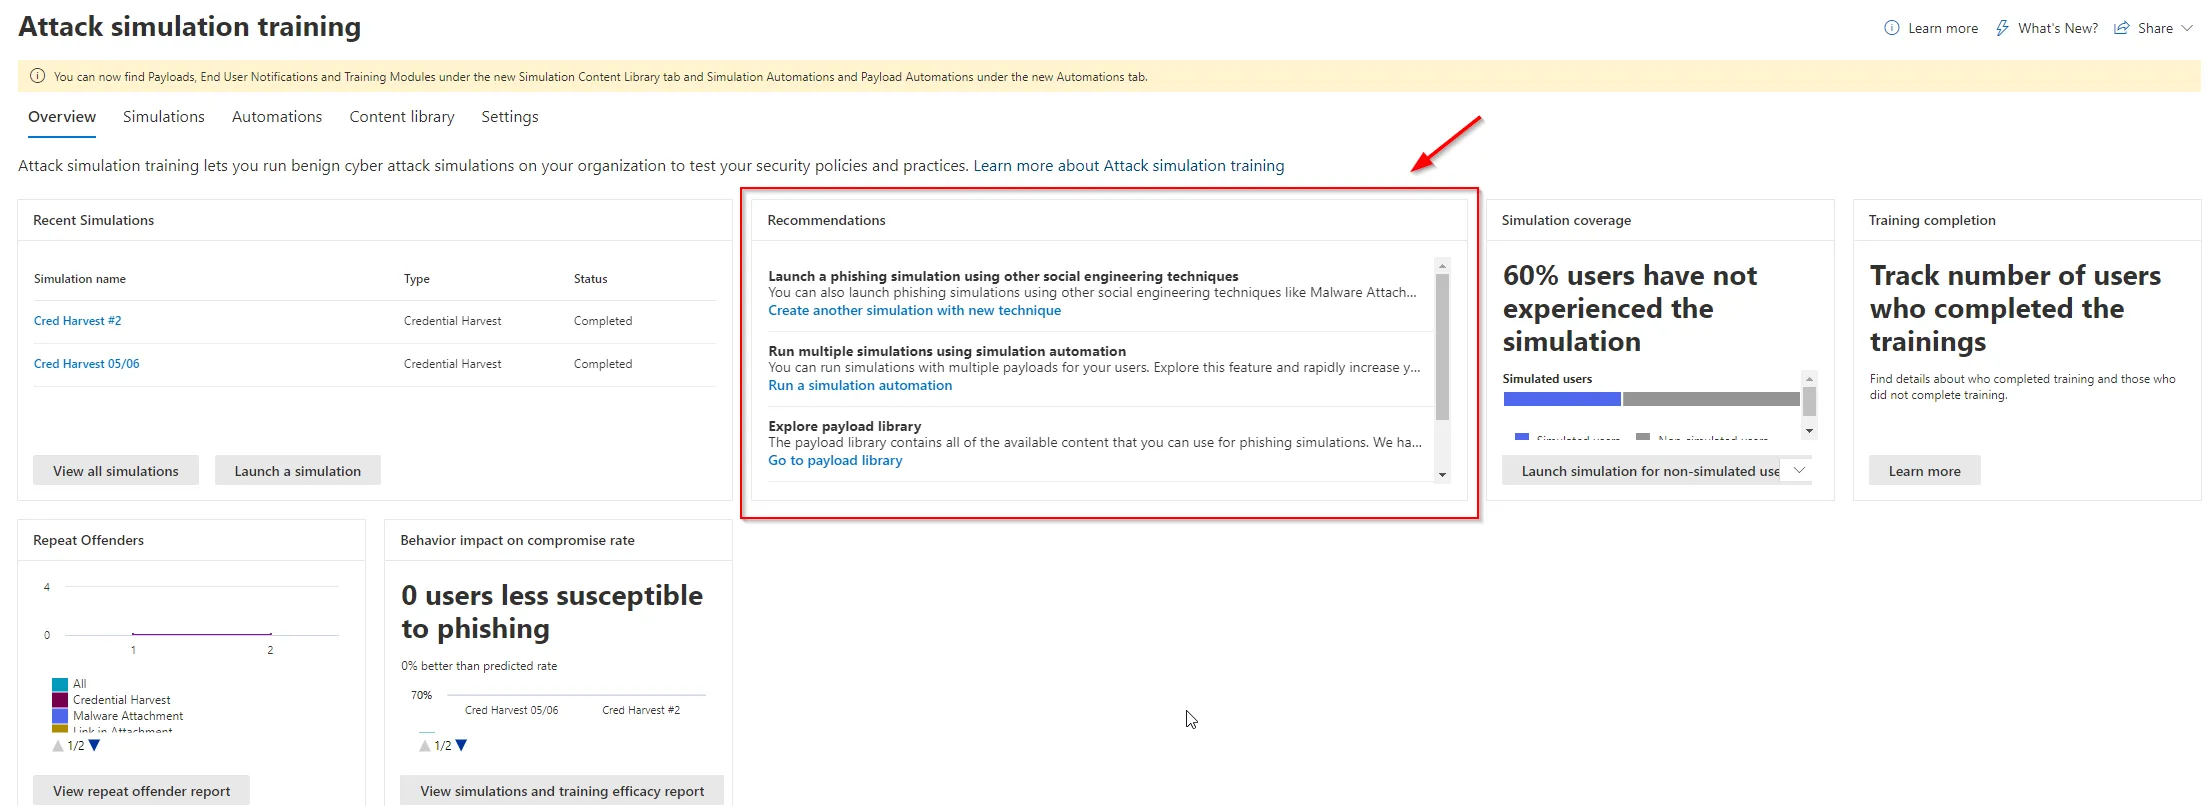Click the 0 users less susceptible to phishing heading
Viewport: 2207px width, 806px height.
point(552,612)
